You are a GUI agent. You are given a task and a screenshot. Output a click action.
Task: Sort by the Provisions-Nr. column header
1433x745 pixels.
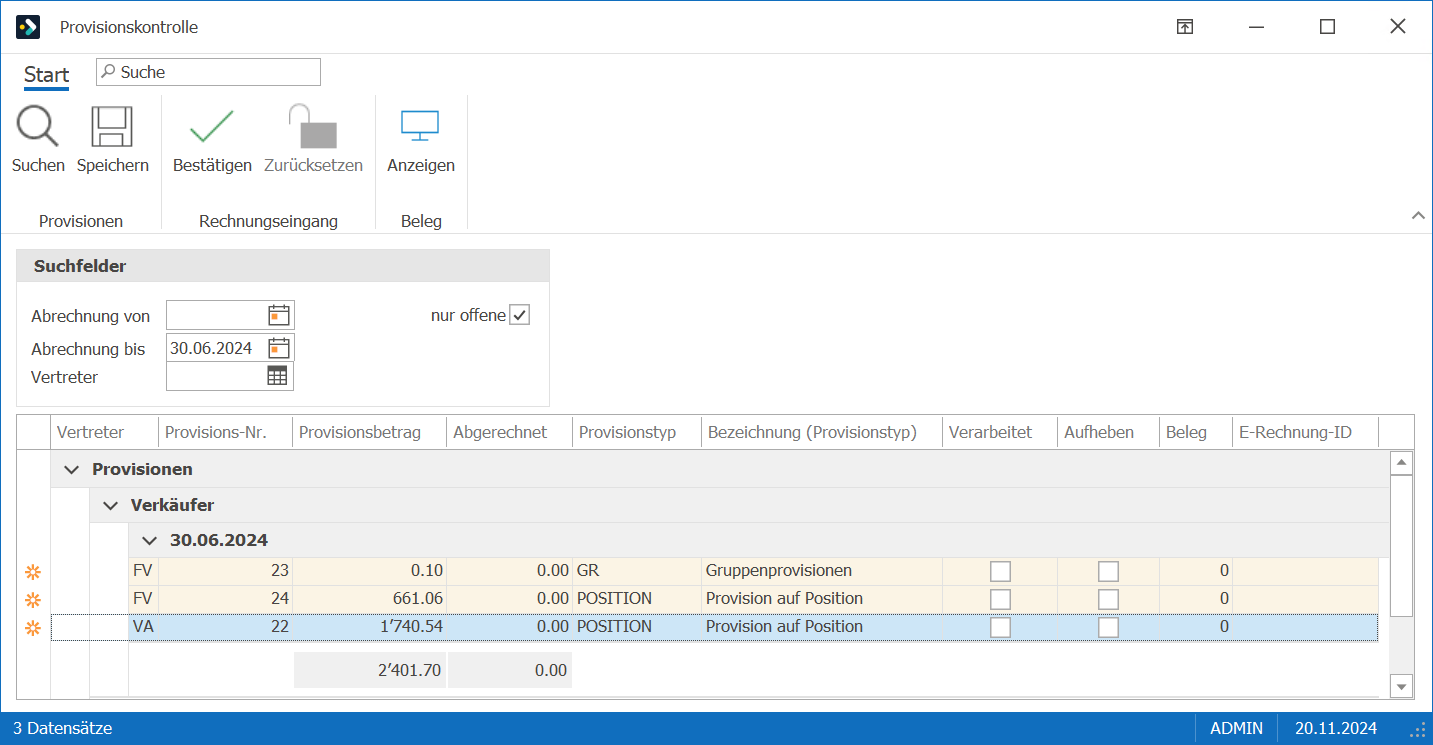(225, 432)
